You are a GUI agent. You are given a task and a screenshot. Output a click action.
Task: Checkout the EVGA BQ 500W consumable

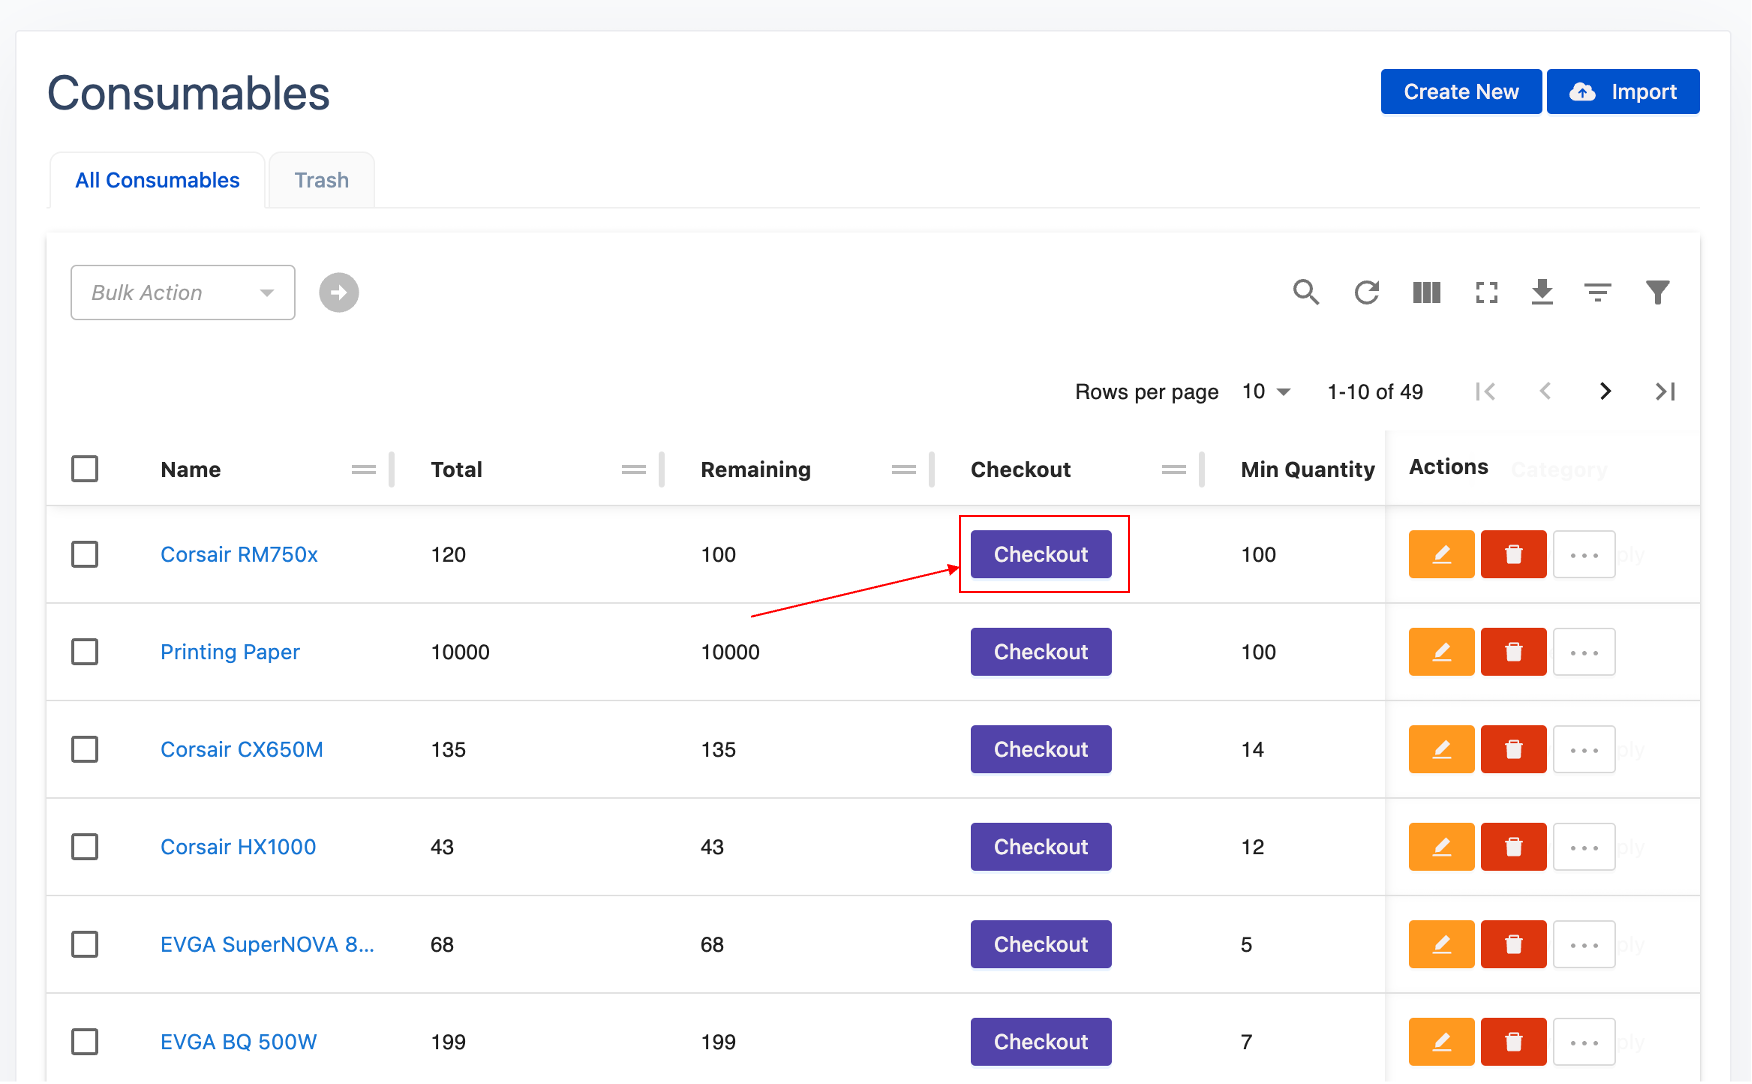(x=1041, y=1042)
